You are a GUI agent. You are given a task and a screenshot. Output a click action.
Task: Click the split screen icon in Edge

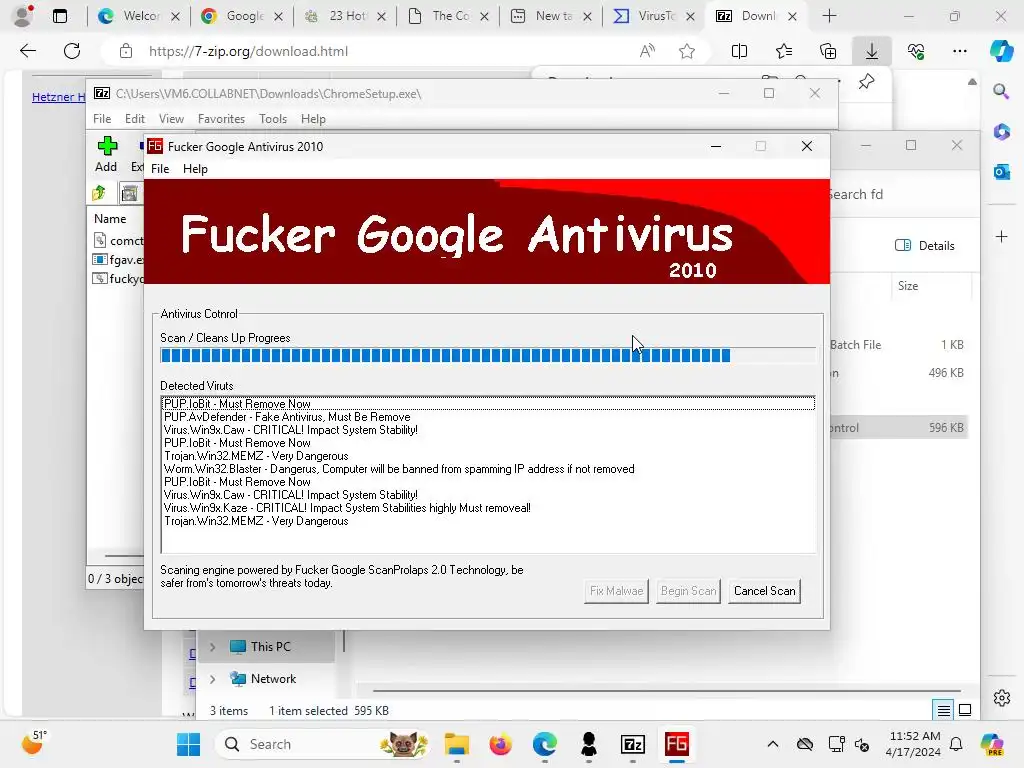coord(739,51)
